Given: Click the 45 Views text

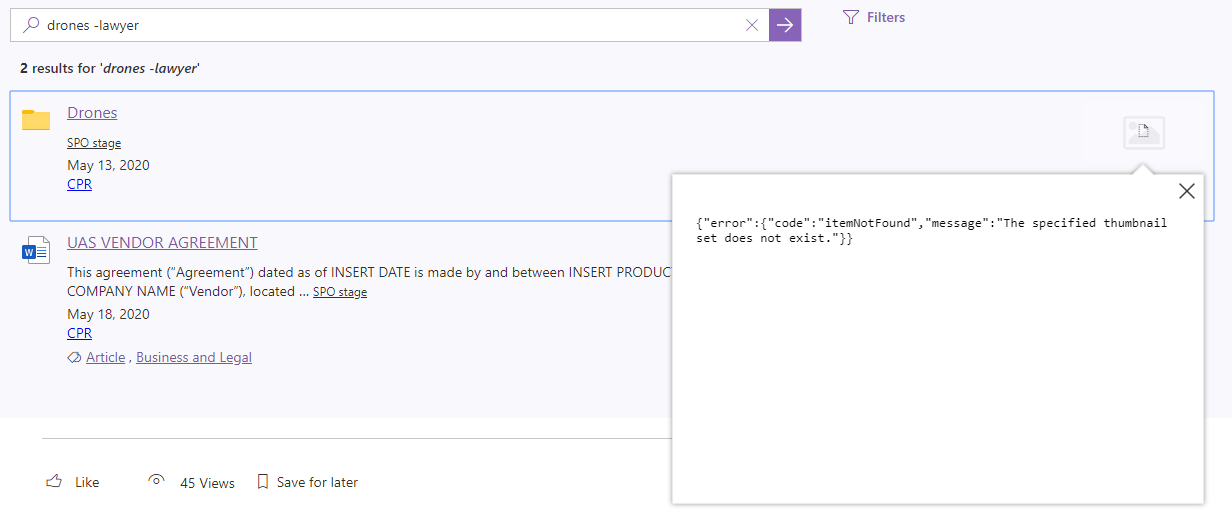Looking at the screenshot, I should pos(207,483).
